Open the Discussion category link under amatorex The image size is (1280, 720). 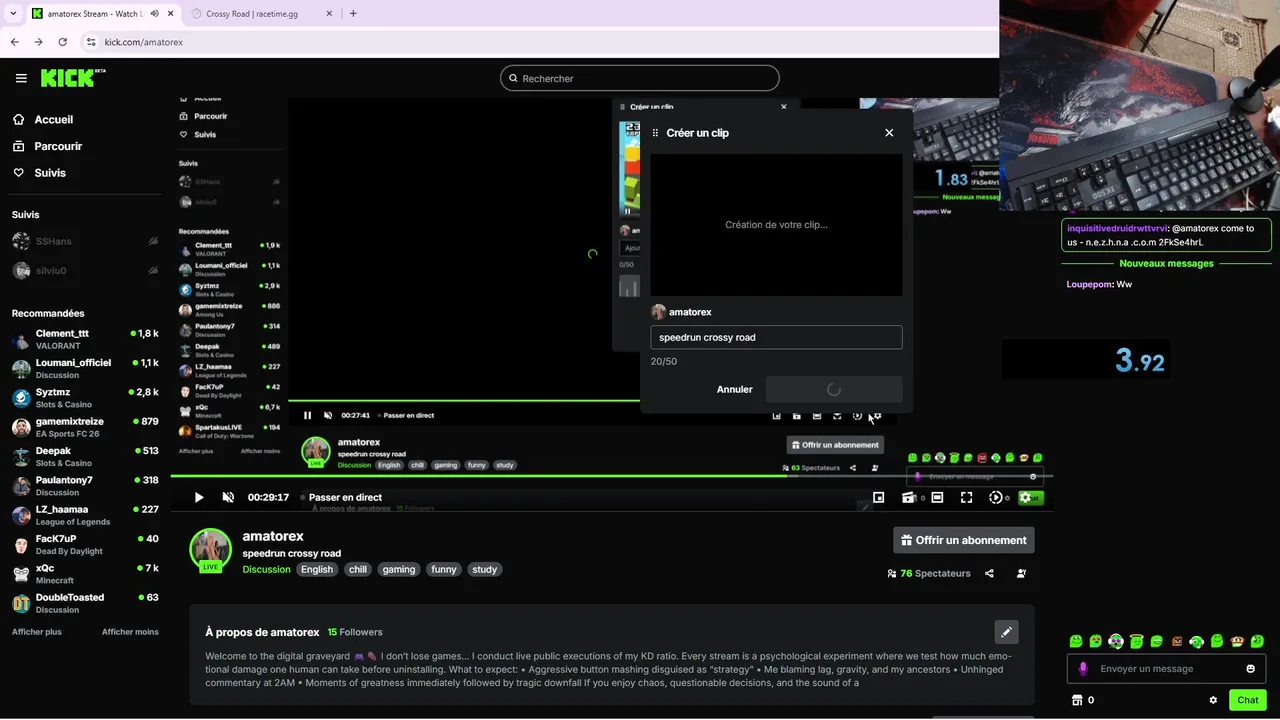pos(266,570)
